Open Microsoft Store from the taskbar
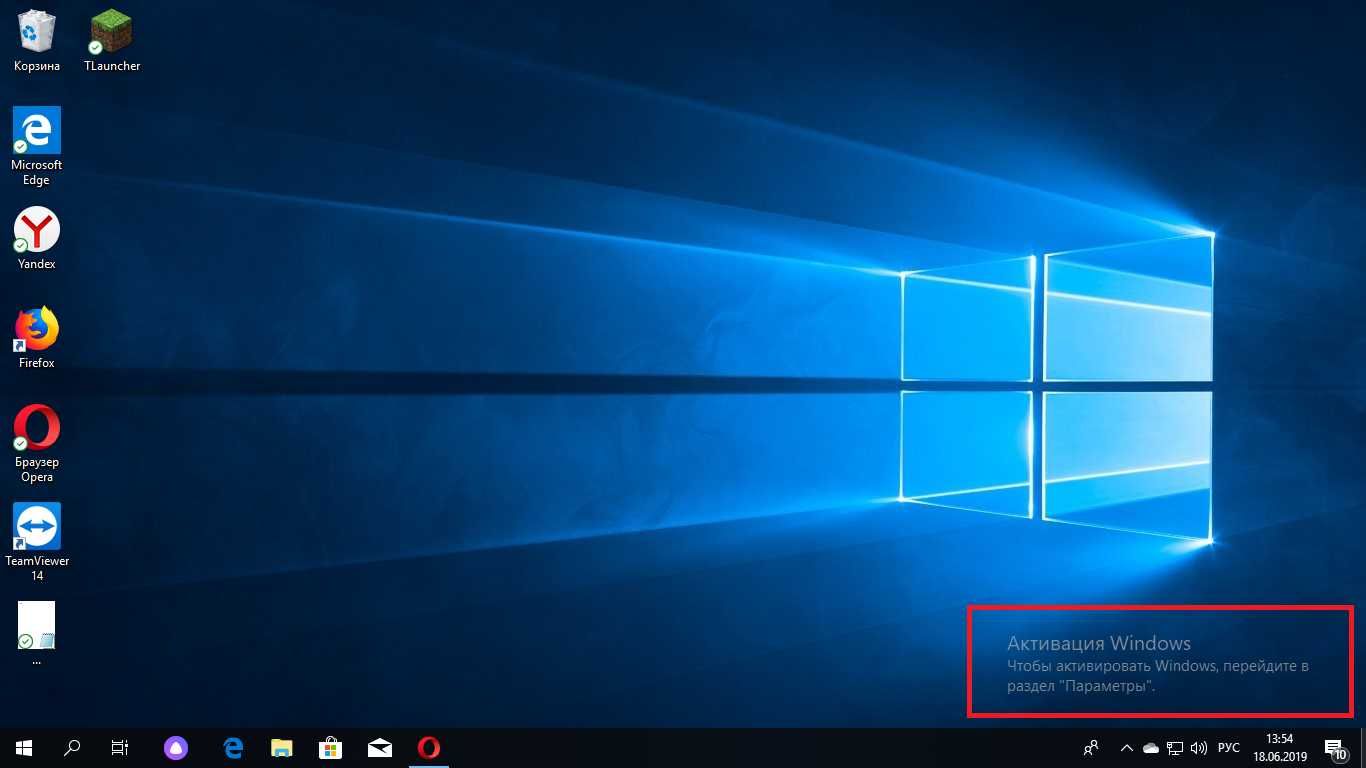The height and width of the screenshot is (768, 1366). click(x=331, y=748)
